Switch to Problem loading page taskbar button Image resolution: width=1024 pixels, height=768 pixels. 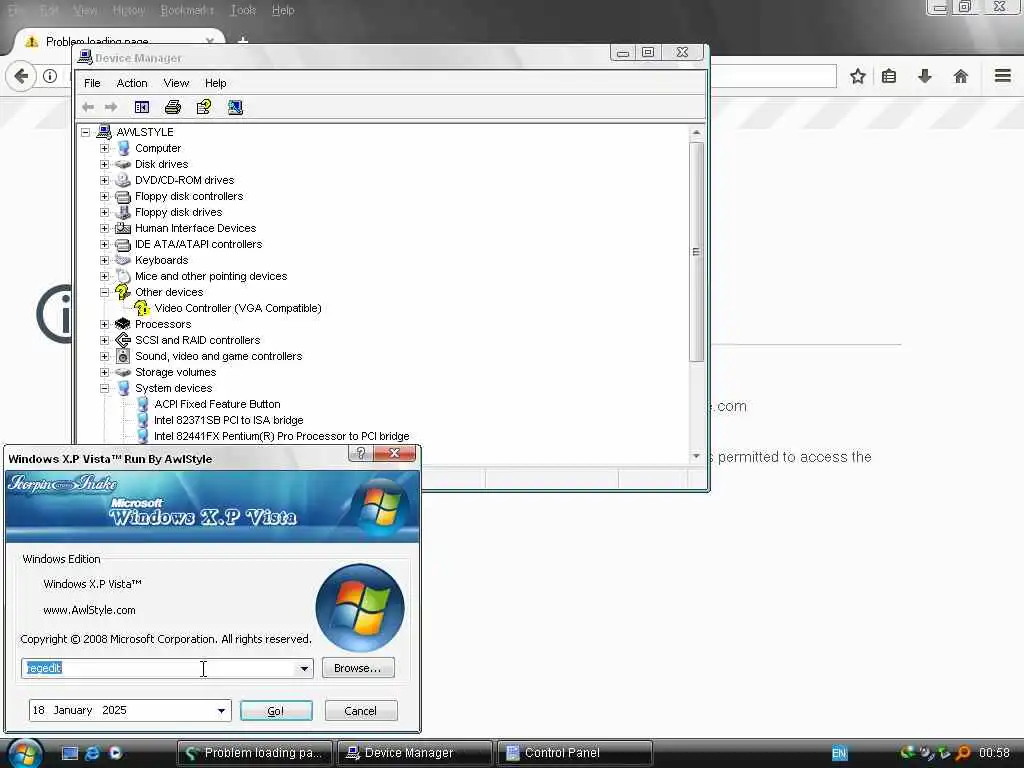(255, 753)
